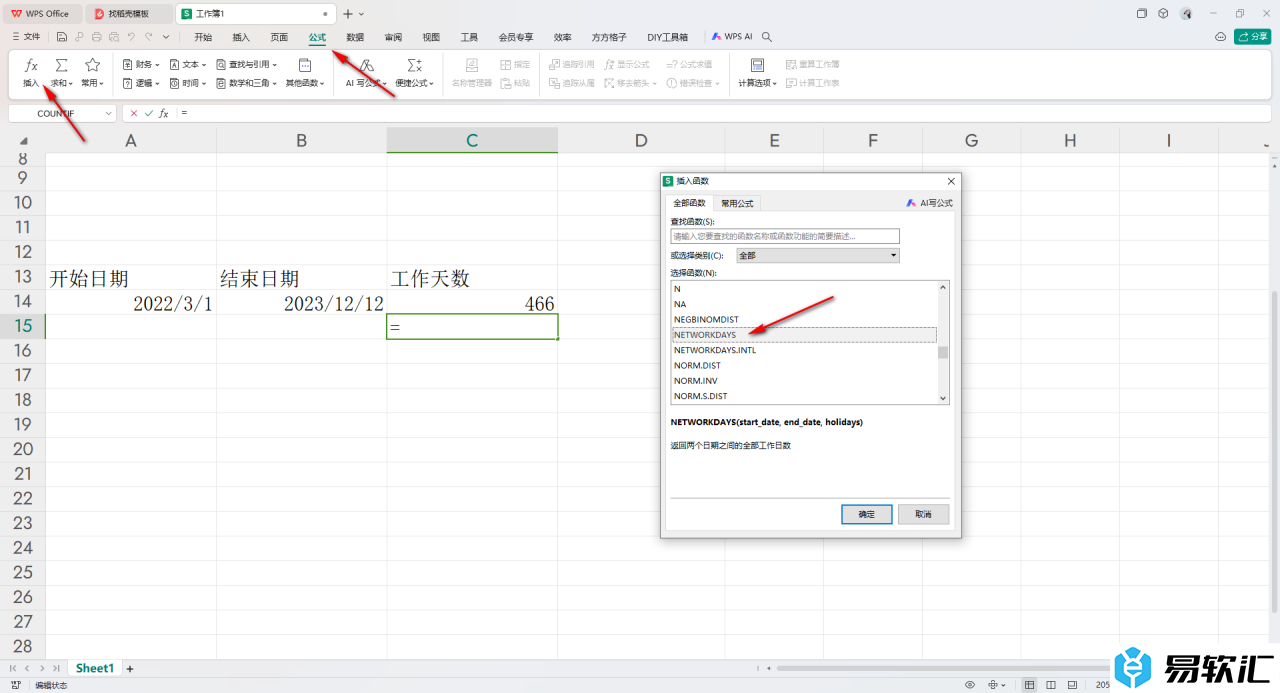Switch to the 常用公式 tab in dialog
1280x693 pixels.
click(x=737, y=203)
